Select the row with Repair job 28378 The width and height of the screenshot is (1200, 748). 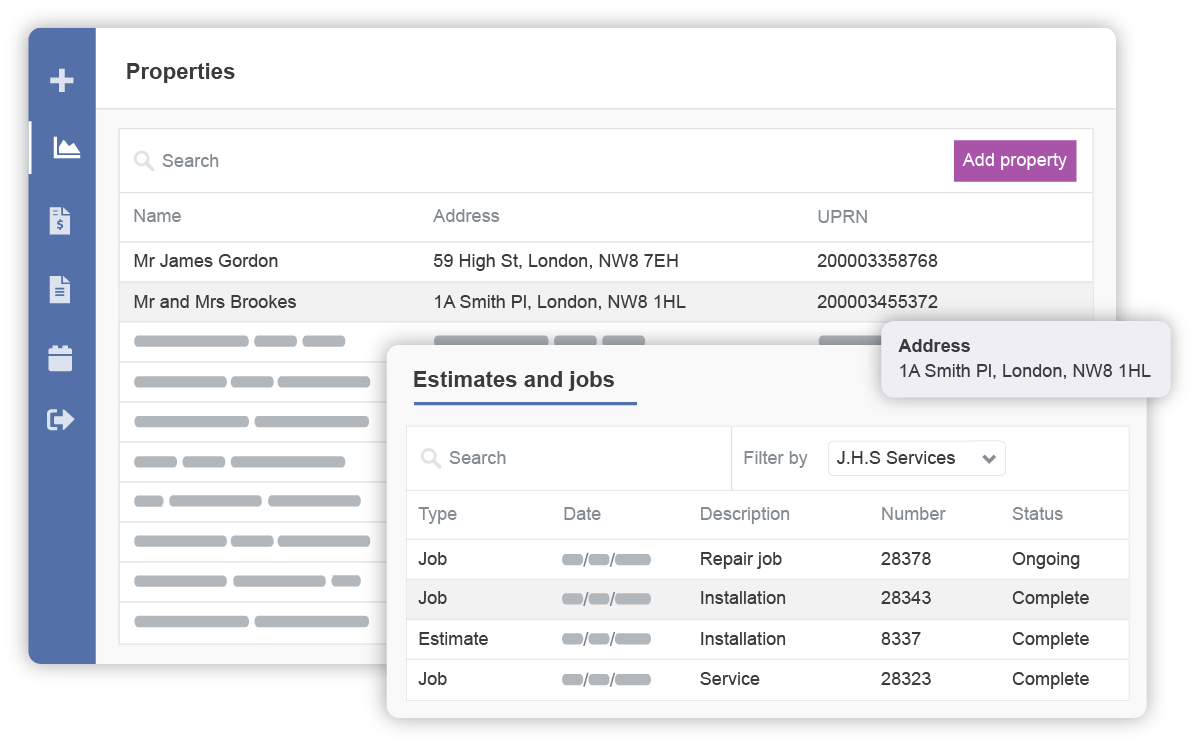point(700,559)
